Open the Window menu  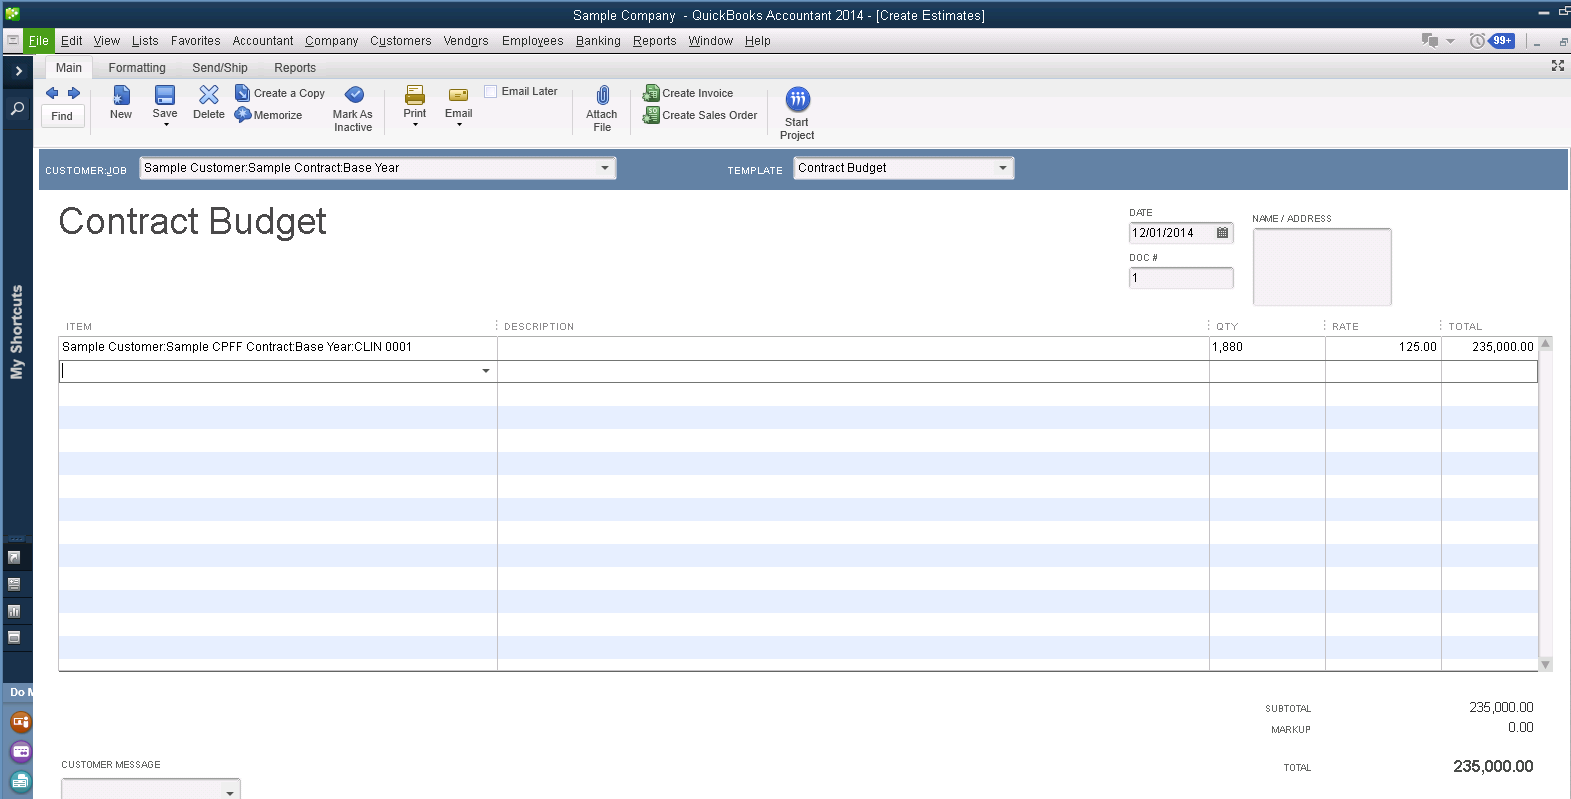pos(711,41)
